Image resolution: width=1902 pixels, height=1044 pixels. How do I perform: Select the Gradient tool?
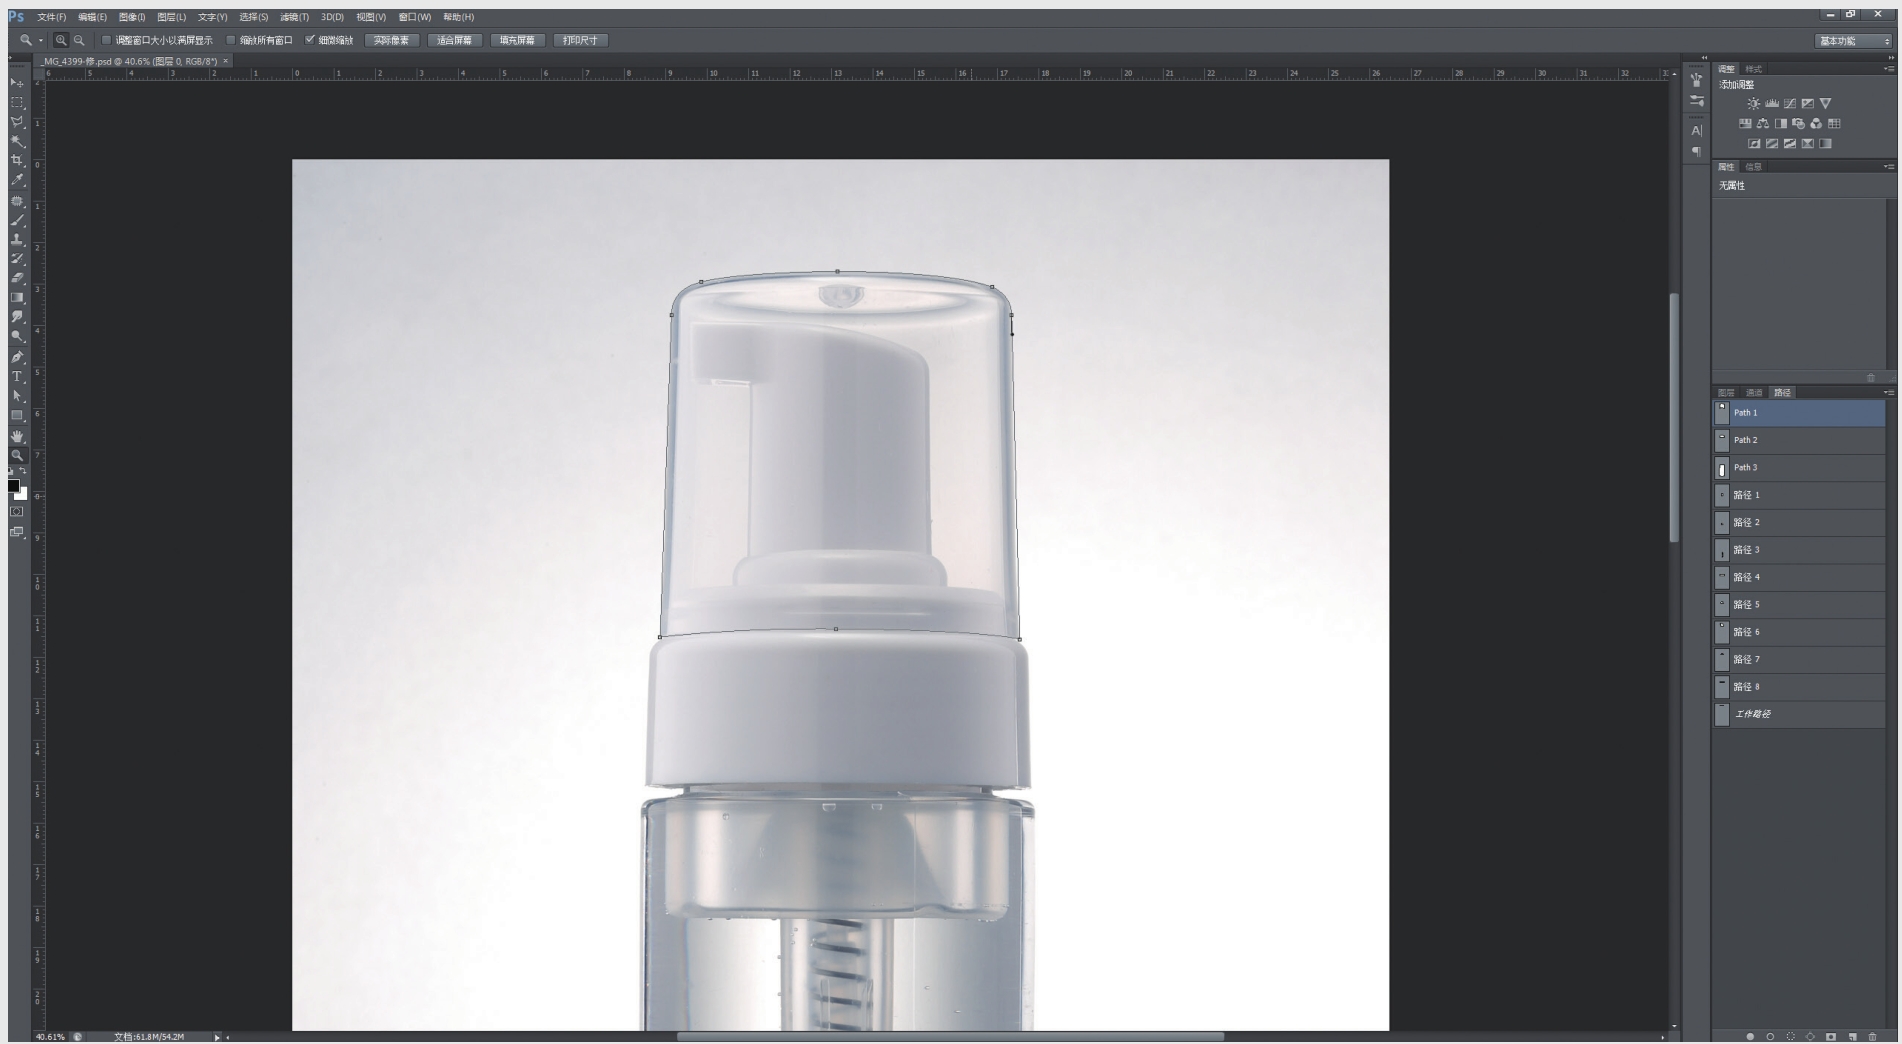click(x=17, y=298)
